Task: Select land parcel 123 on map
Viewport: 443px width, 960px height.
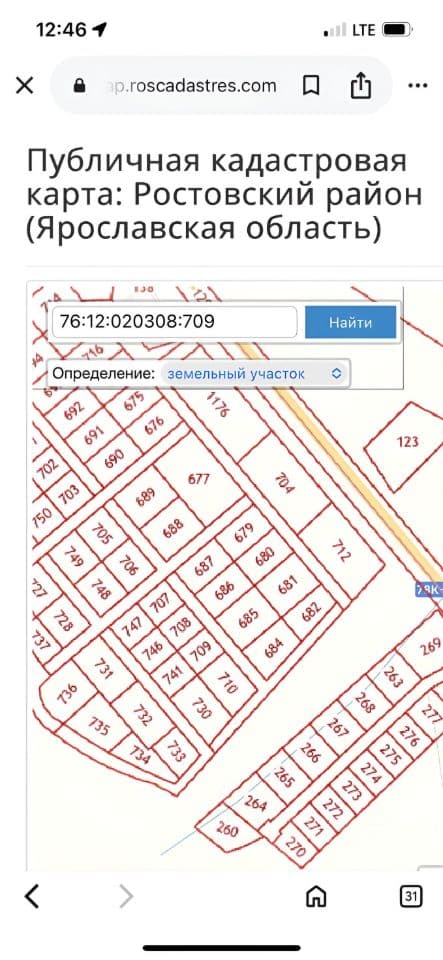Action: coord(407,442)
